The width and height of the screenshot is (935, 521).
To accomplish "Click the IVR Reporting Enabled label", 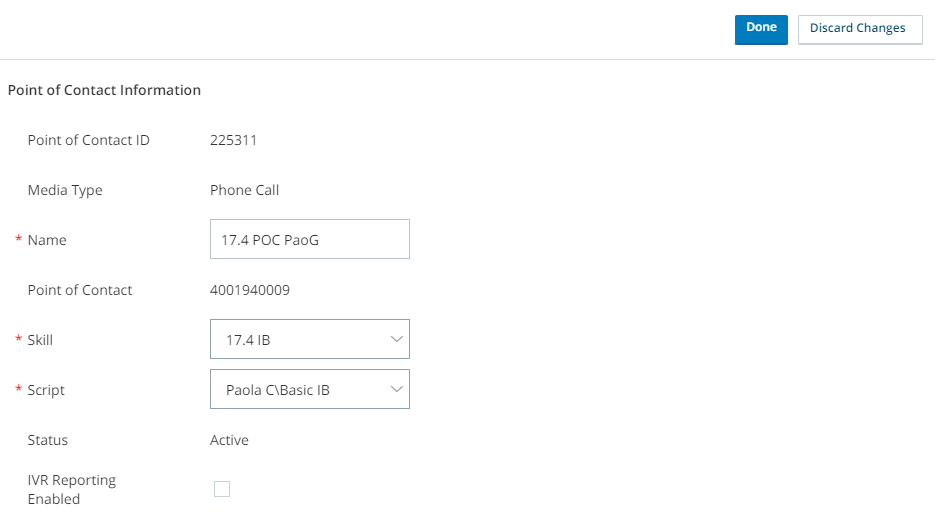I will 72,489.
